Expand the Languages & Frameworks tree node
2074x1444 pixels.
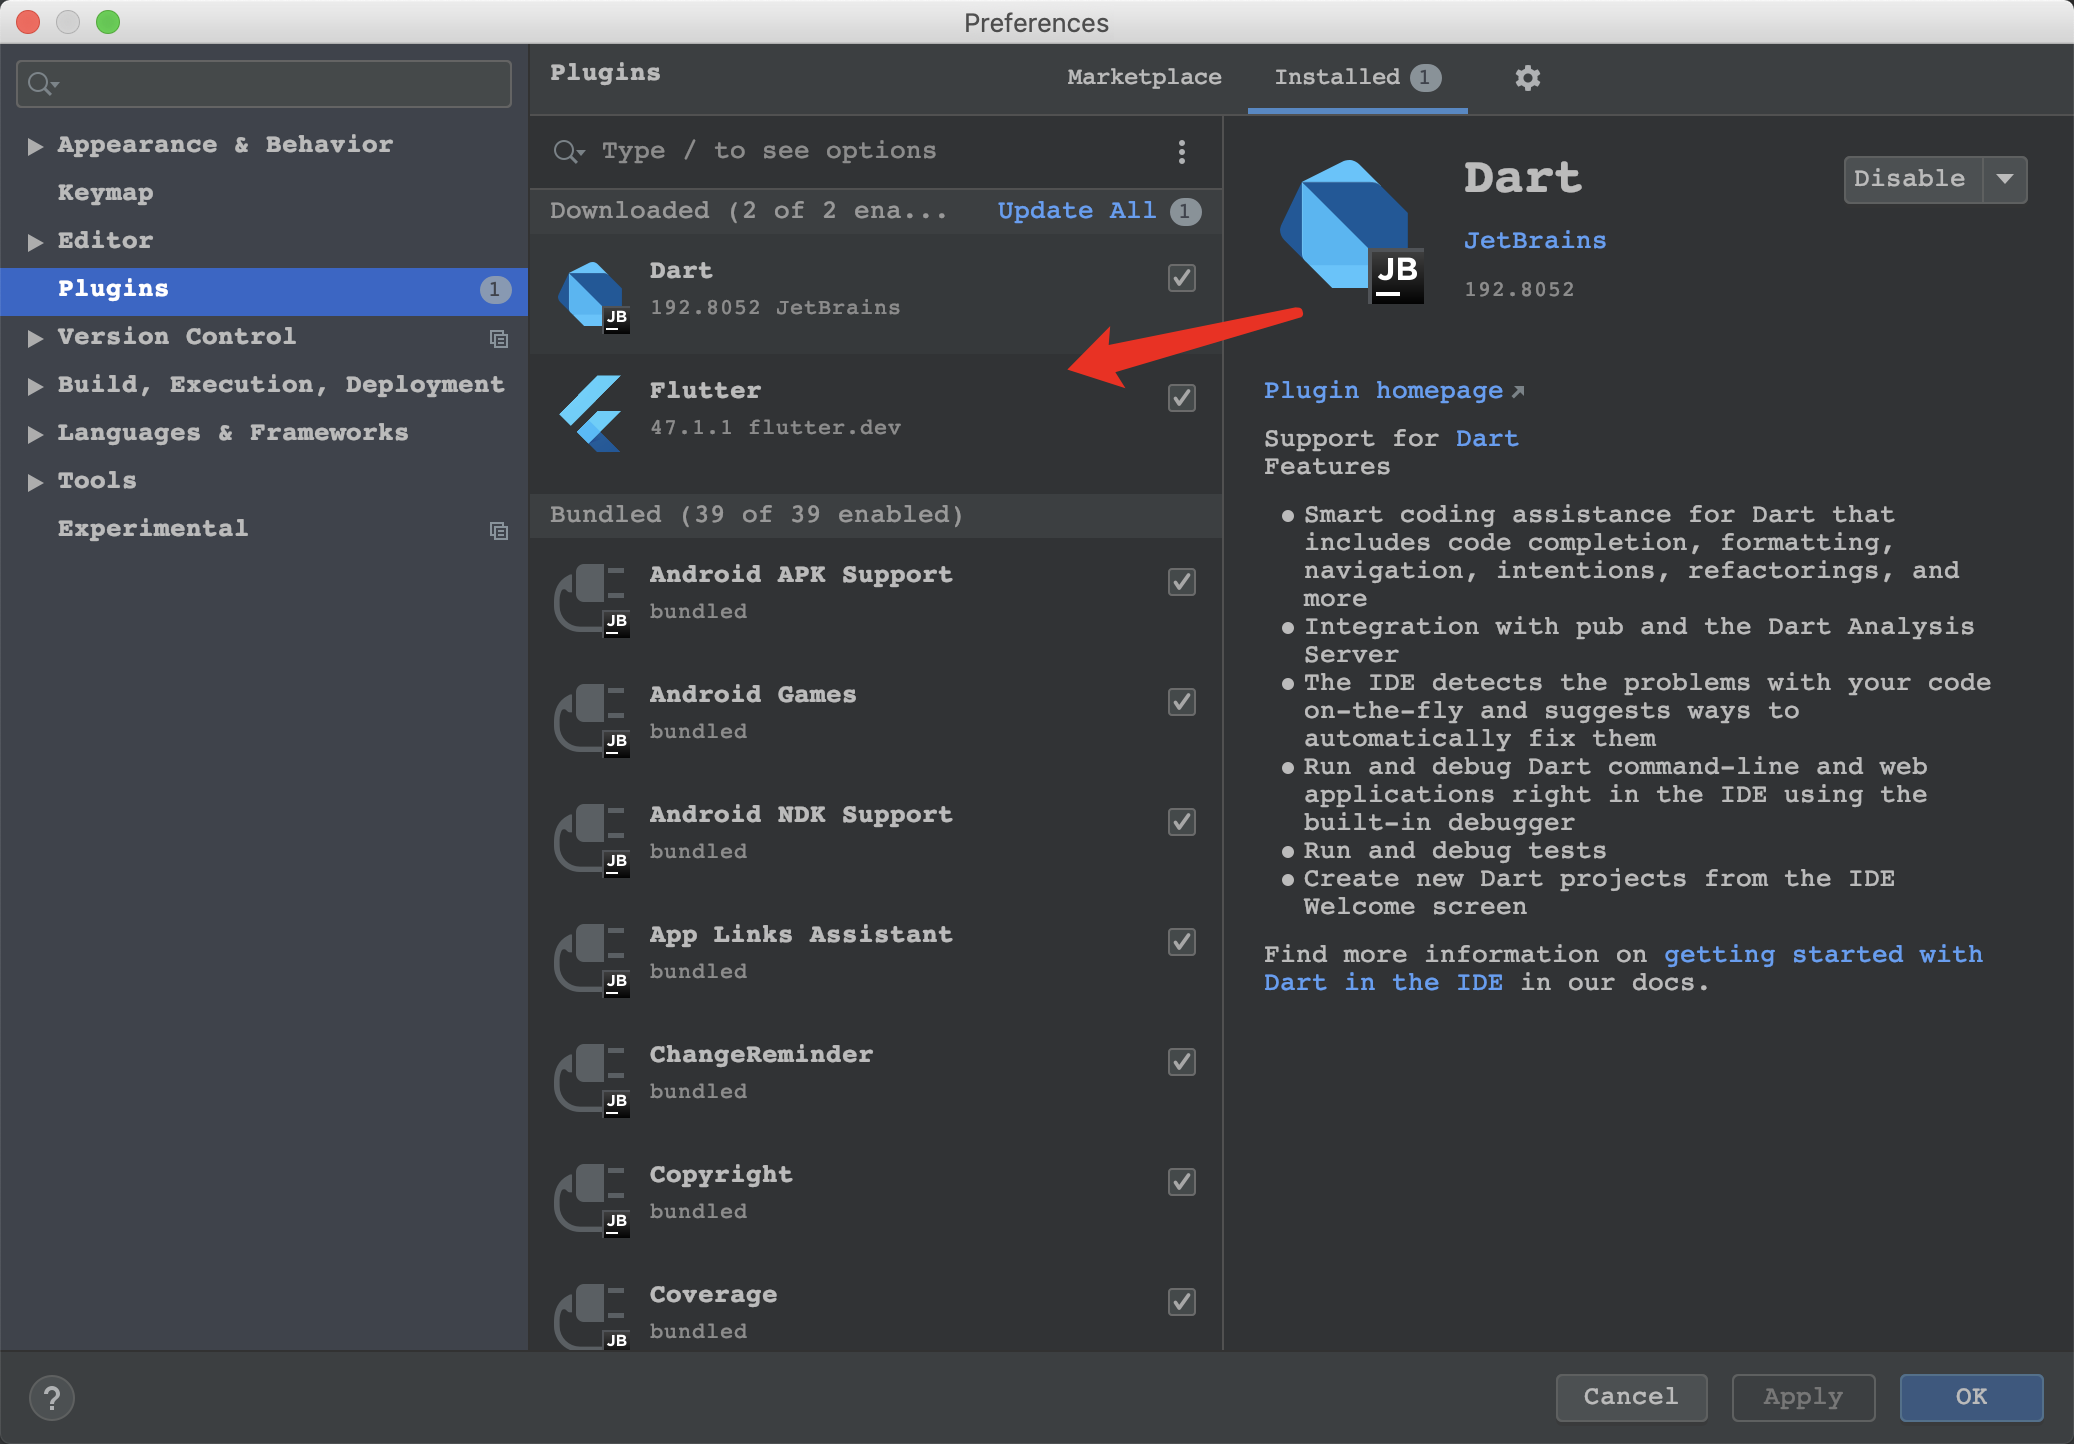click(35, 434)
